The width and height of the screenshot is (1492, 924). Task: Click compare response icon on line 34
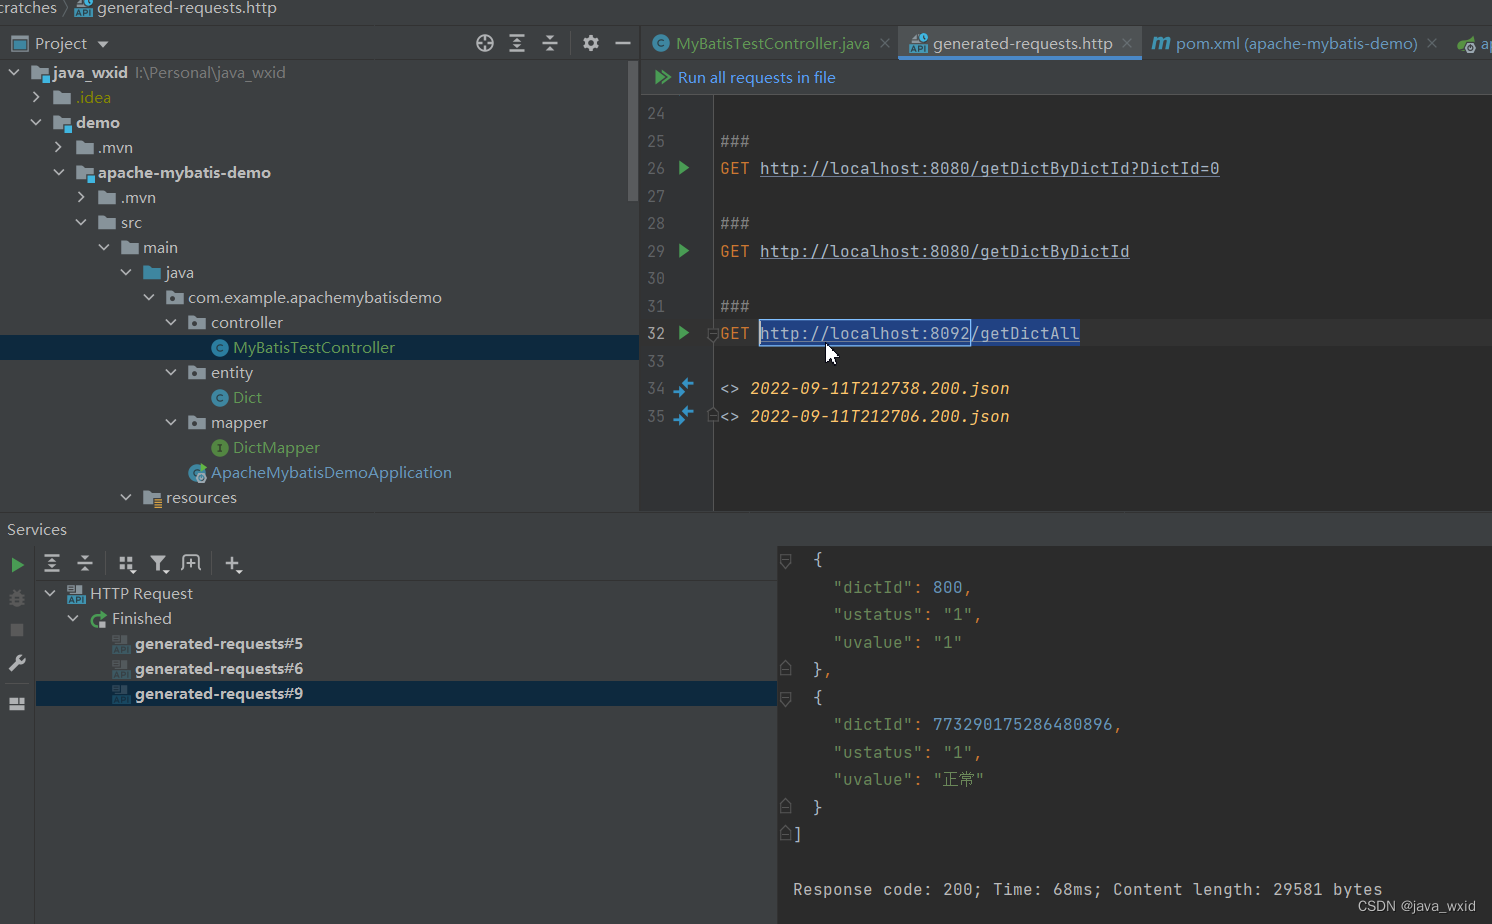tap(684, 387)
